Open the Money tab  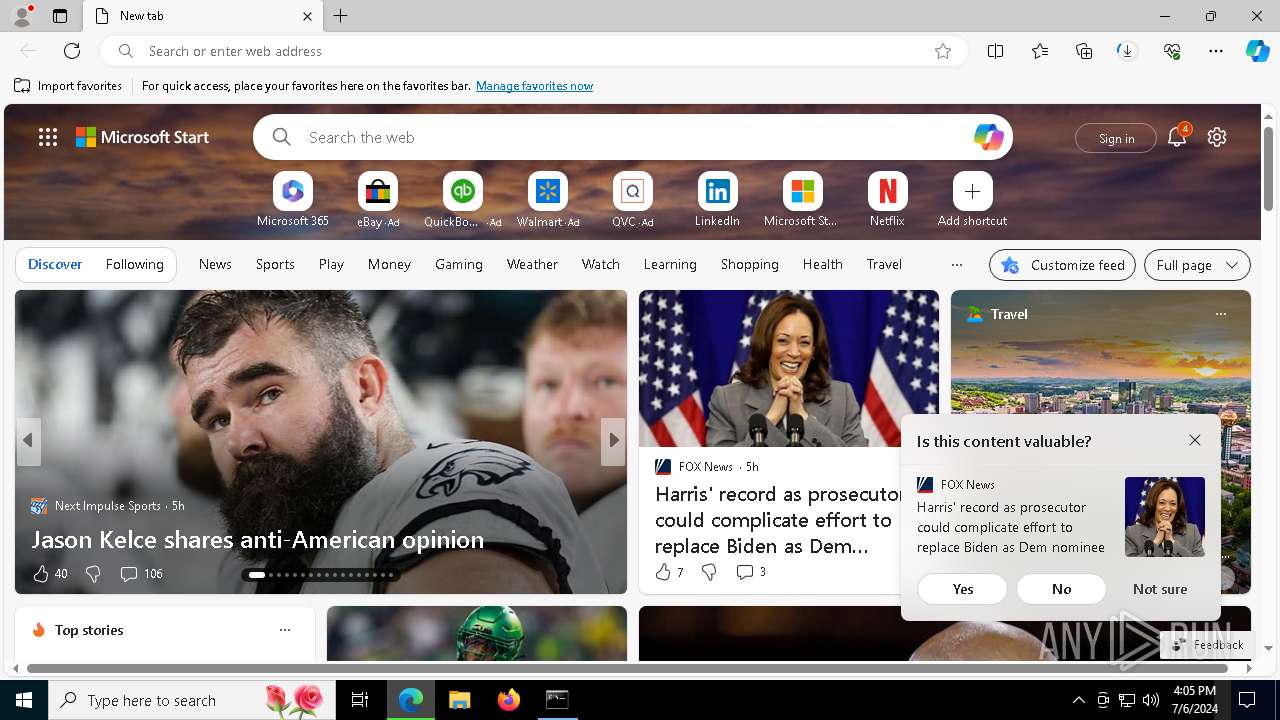click(389, 264)
